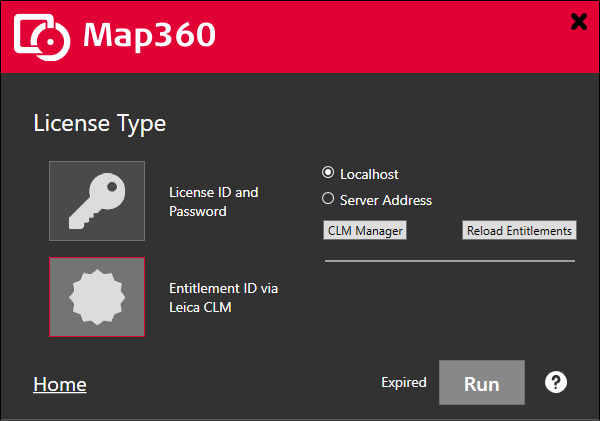Select the Localhost radio button

[328, 173]
